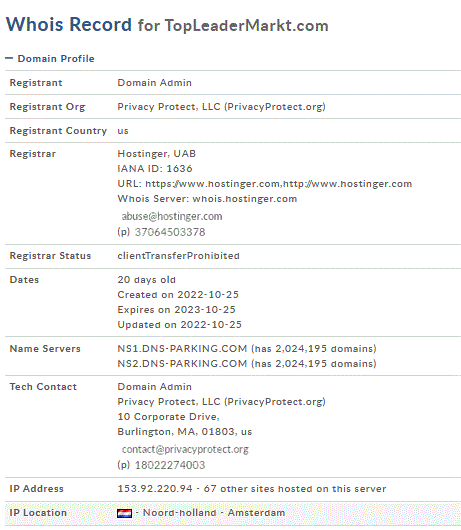Click the Dates row label
This screenshot has height=530, width=461.
(x=24, y=280)
